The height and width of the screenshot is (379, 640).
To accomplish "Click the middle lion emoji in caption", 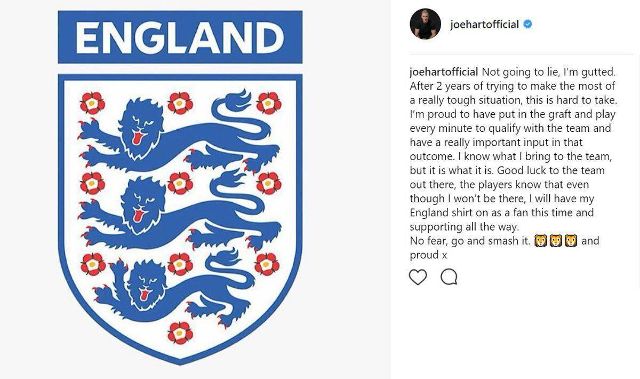I will coord(556,241).
